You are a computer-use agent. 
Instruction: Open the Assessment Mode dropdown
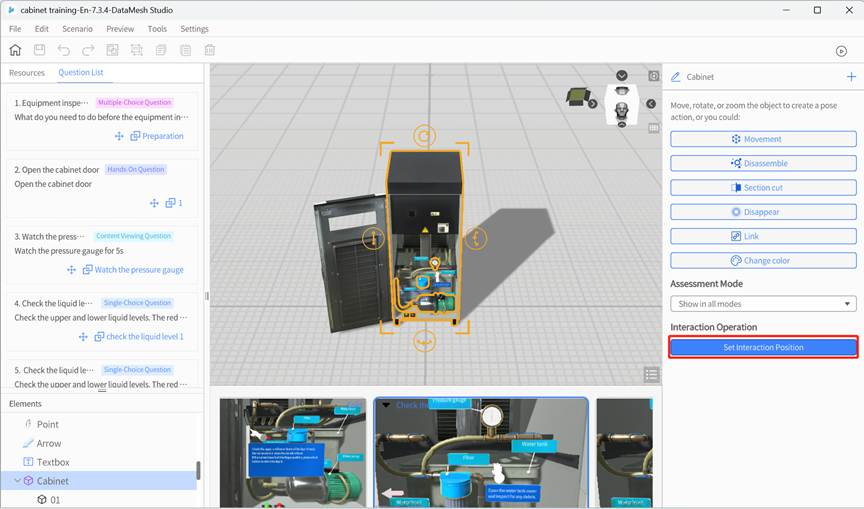click(763, 304)
